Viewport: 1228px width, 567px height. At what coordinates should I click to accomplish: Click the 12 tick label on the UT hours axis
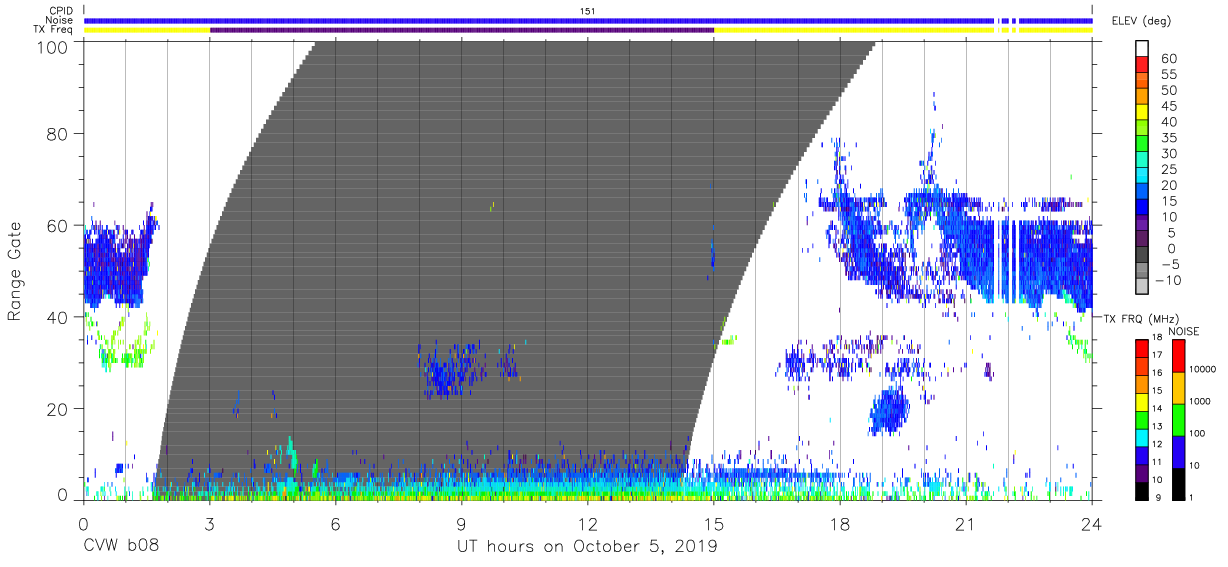[x=588, y=523]
